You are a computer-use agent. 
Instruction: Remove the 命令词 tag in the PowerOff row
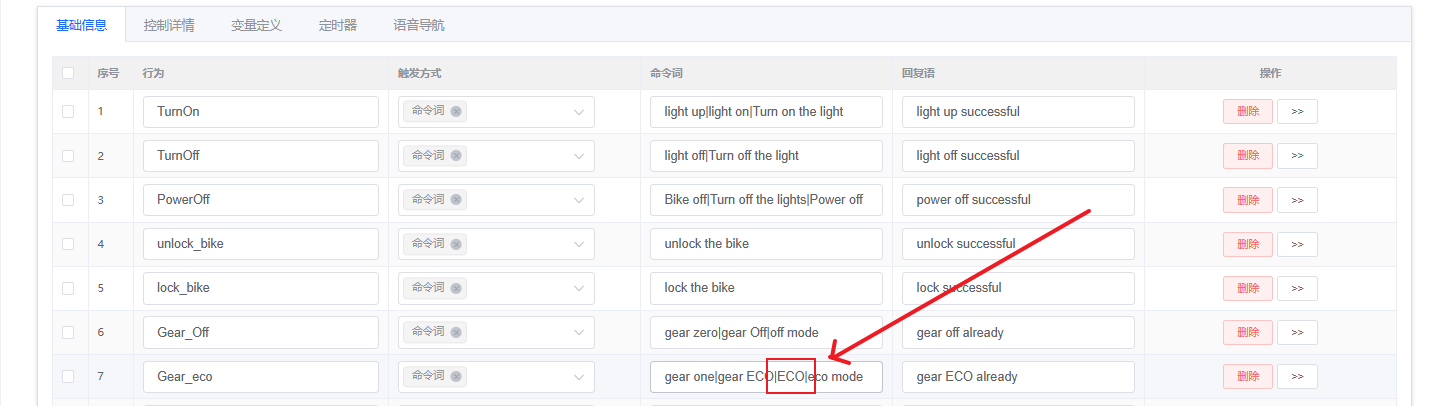click(x=456, y=200)
